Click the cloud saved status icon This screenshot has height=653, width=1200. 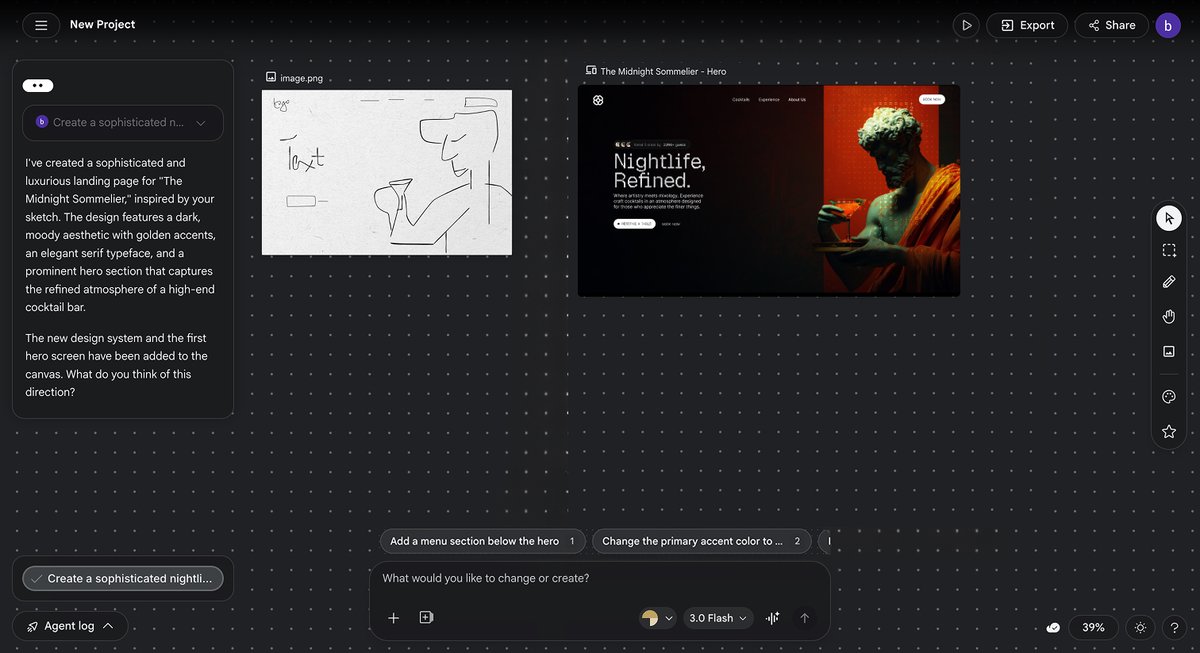[x=1053, y=628]
